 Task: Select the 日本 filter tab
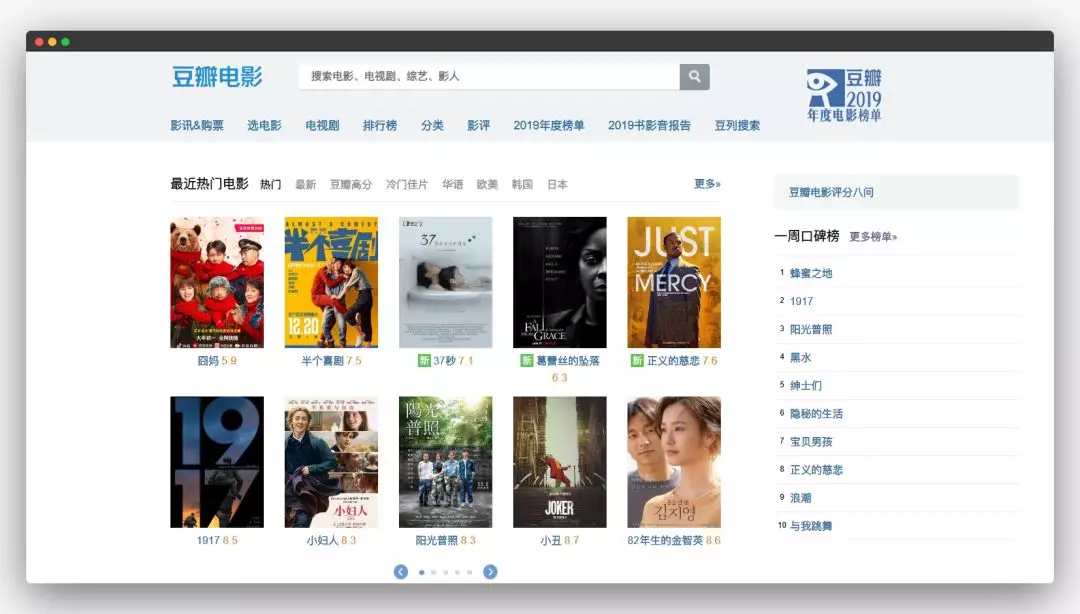(557, 185)
